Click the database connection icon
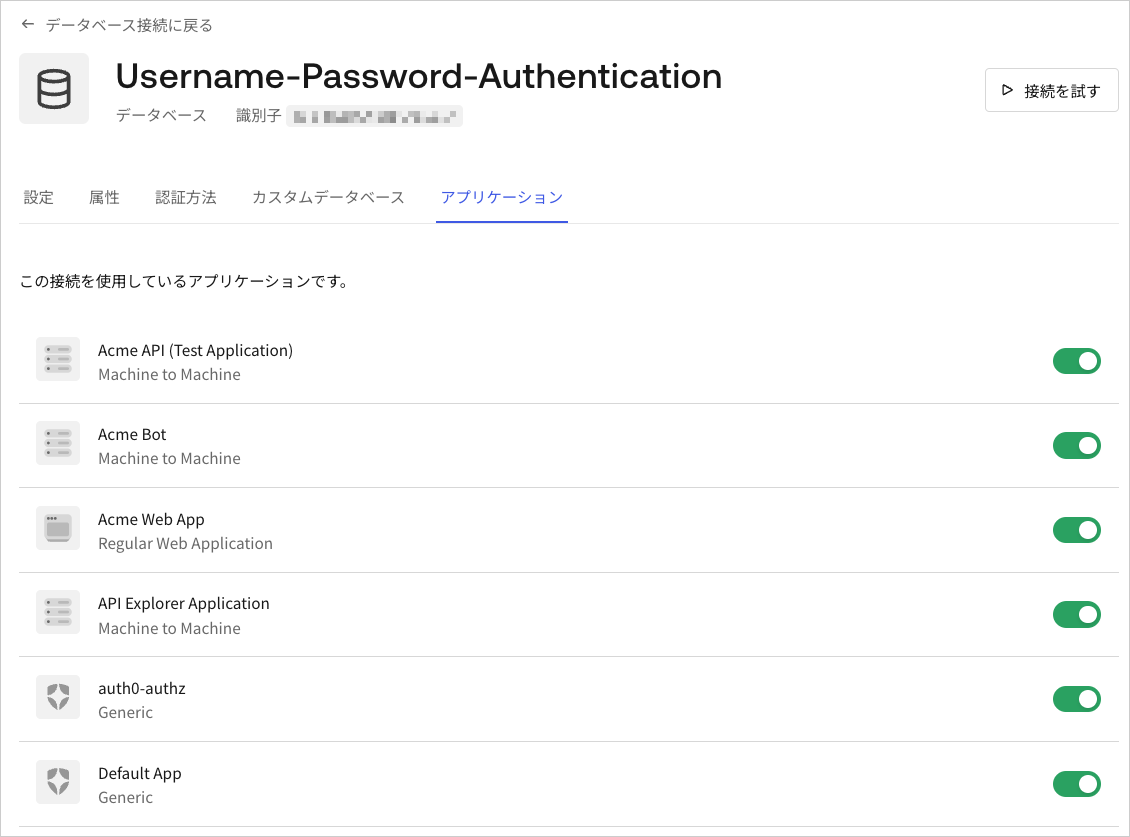 pyautogui.click(x=54, y=89)
